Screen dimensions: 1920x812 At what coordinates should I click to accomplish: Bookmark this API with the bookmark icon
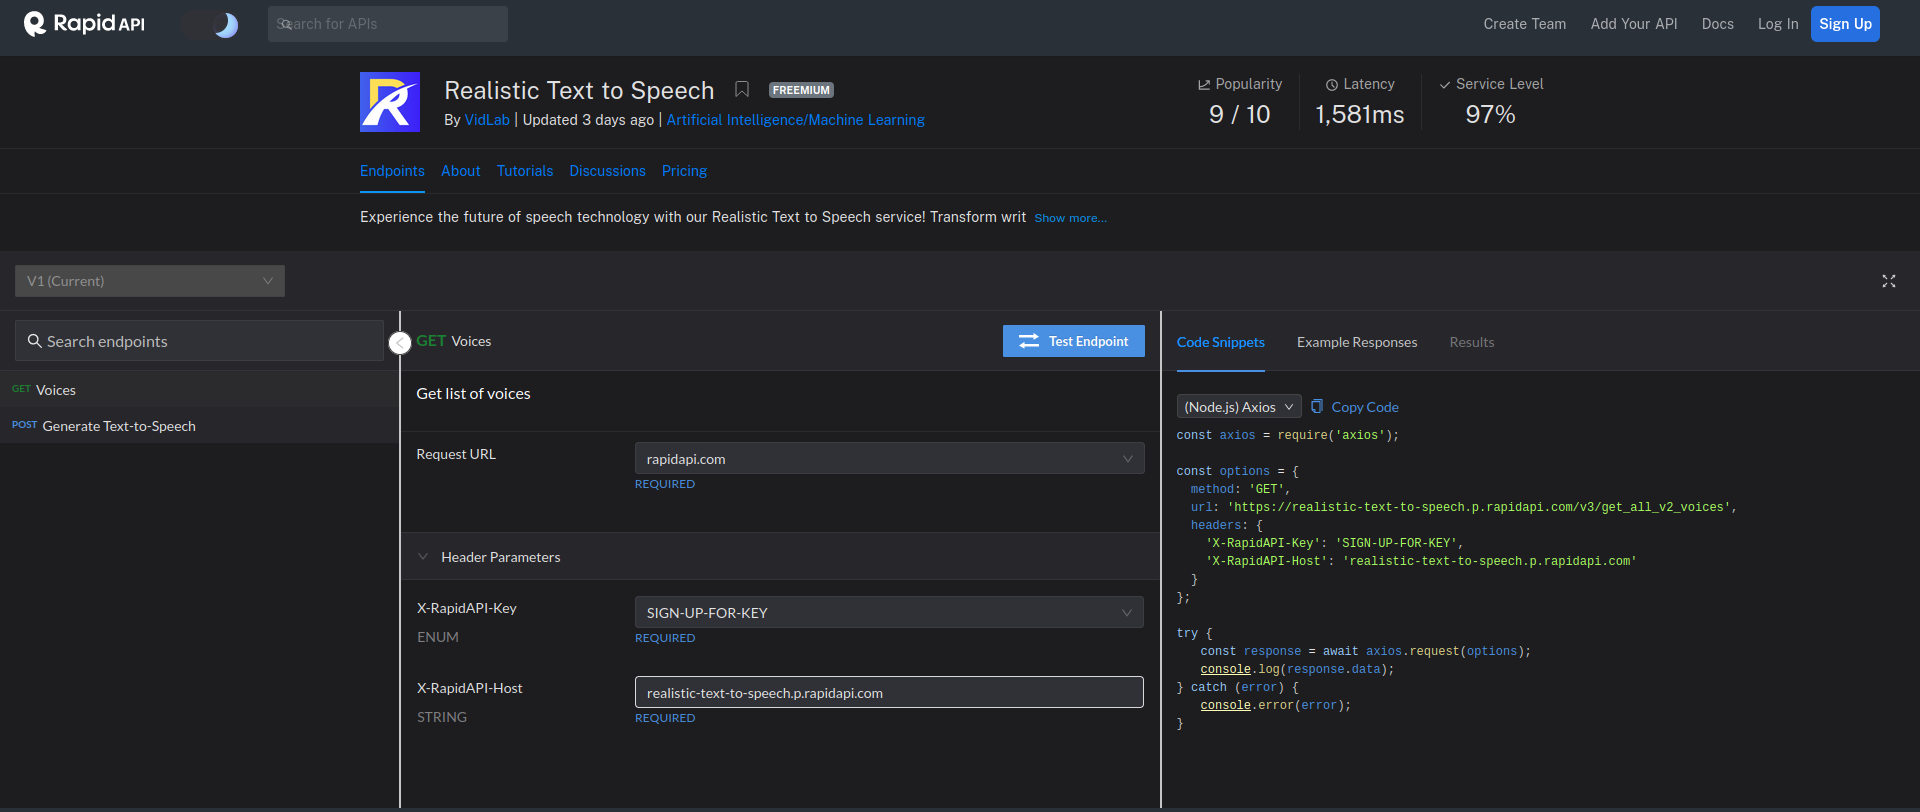tap(742, 89)
